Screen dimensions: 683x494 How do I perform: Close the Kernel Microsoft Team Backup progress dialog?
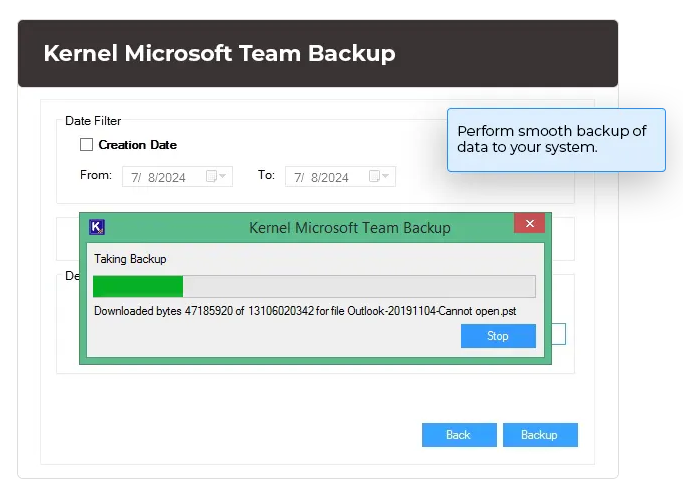click(x=529, y=224)
